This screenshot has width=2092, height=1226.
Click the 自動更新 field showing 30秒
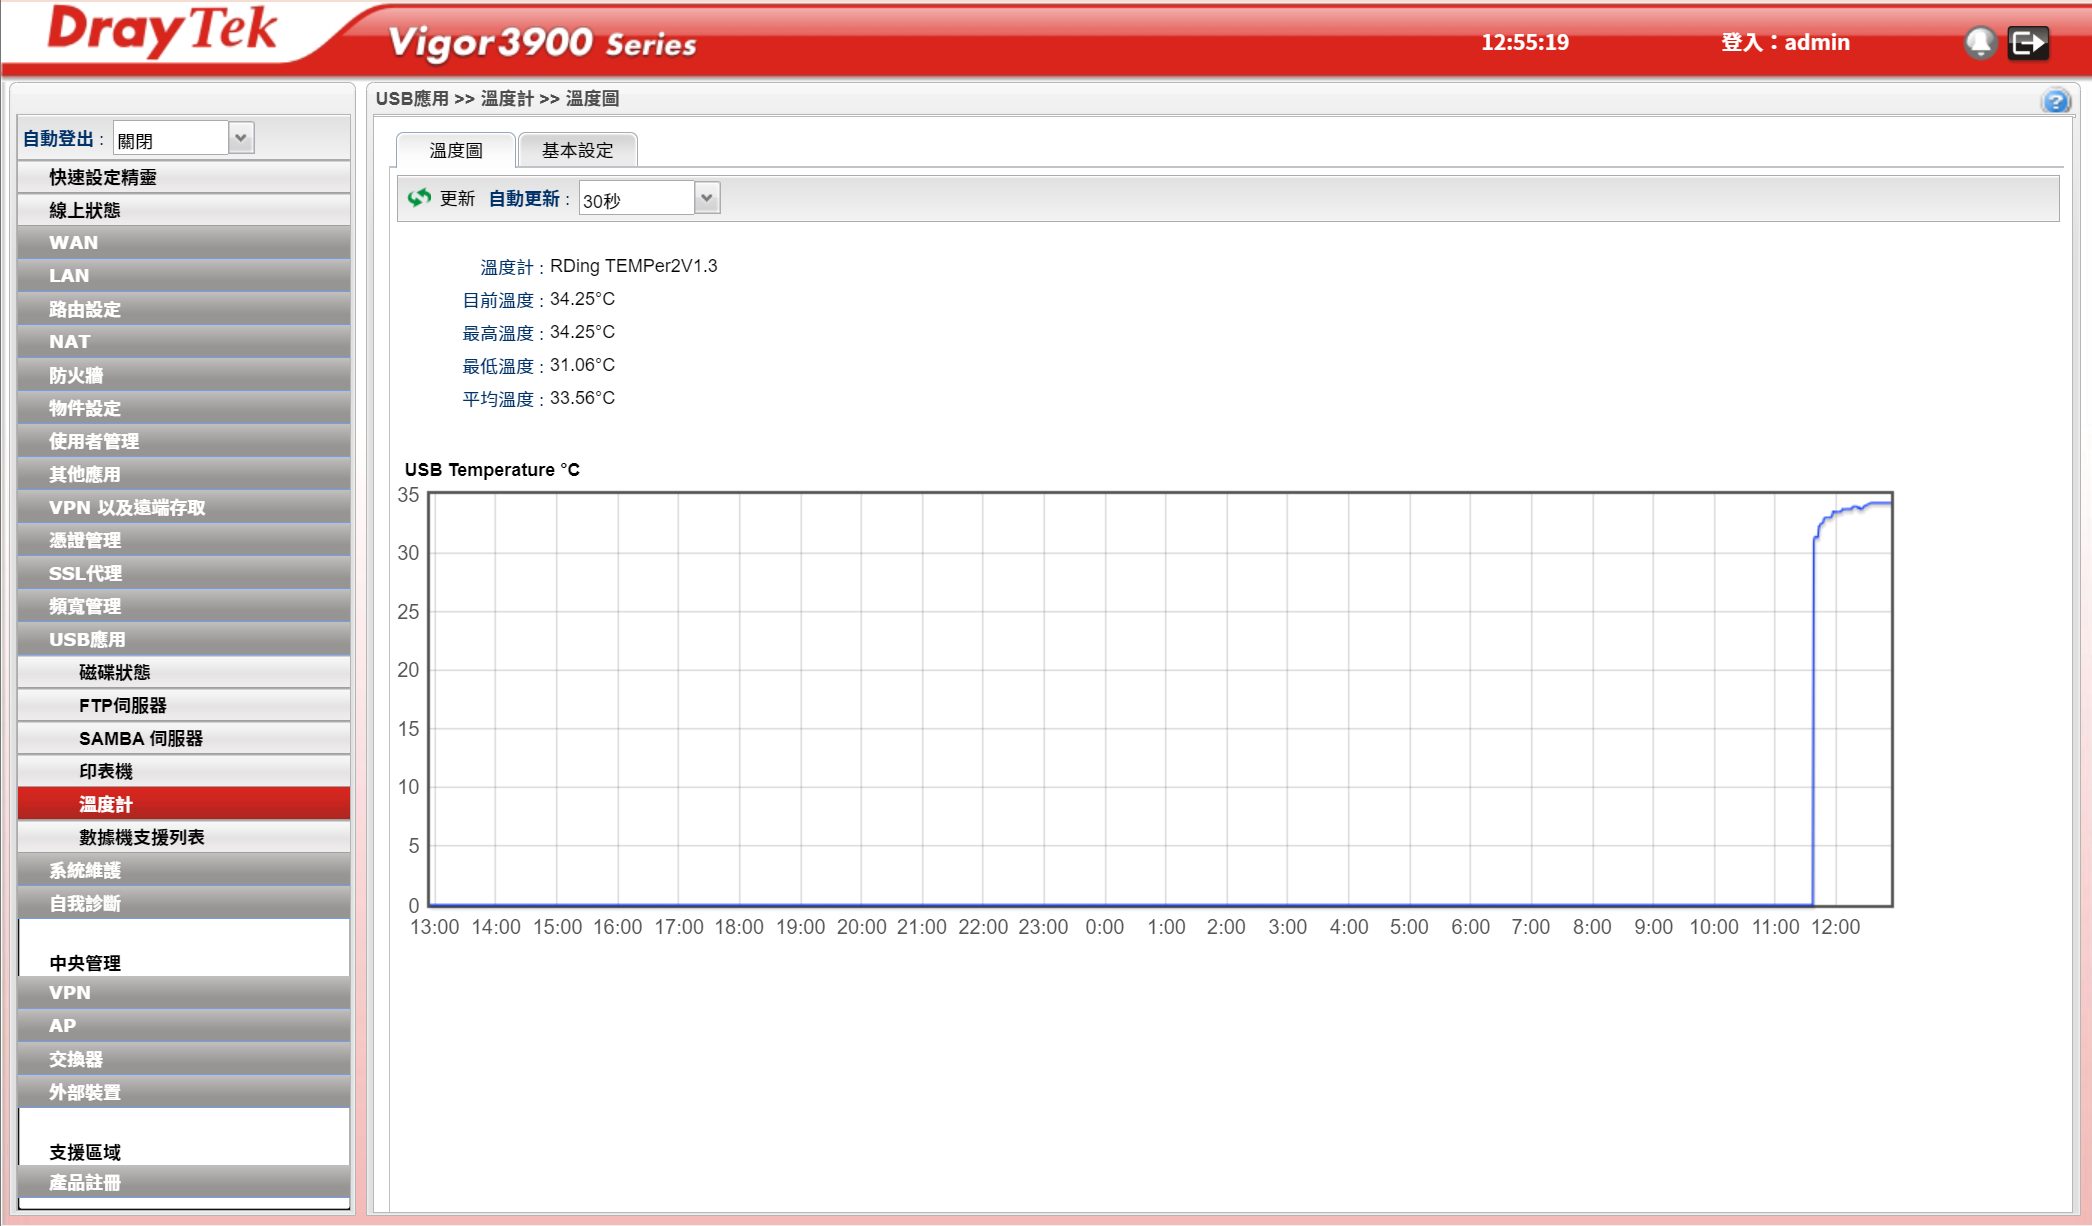[x=637, y=198]
